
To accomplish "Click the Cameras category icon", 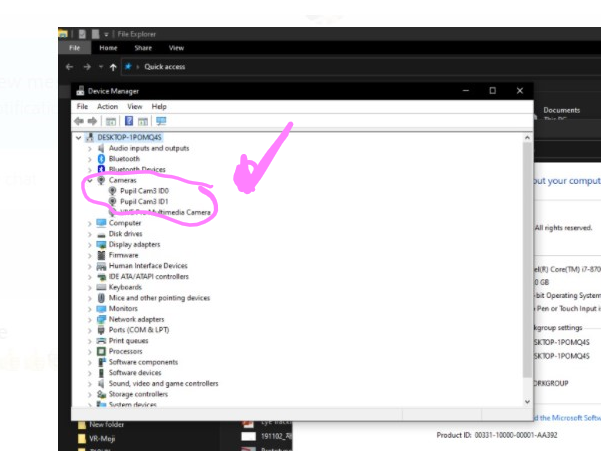I will [101, 180].
